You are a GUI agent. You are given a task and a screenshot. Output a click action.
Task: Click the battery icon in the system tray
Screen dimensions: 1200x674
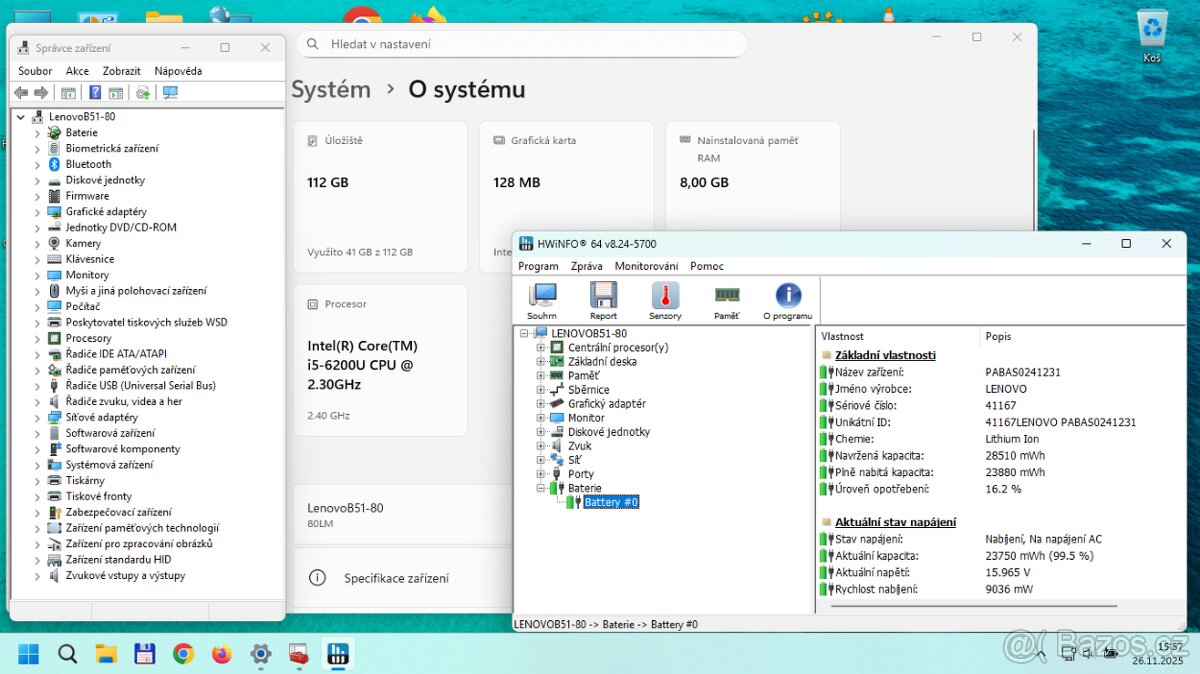(x=1110, y=652)
